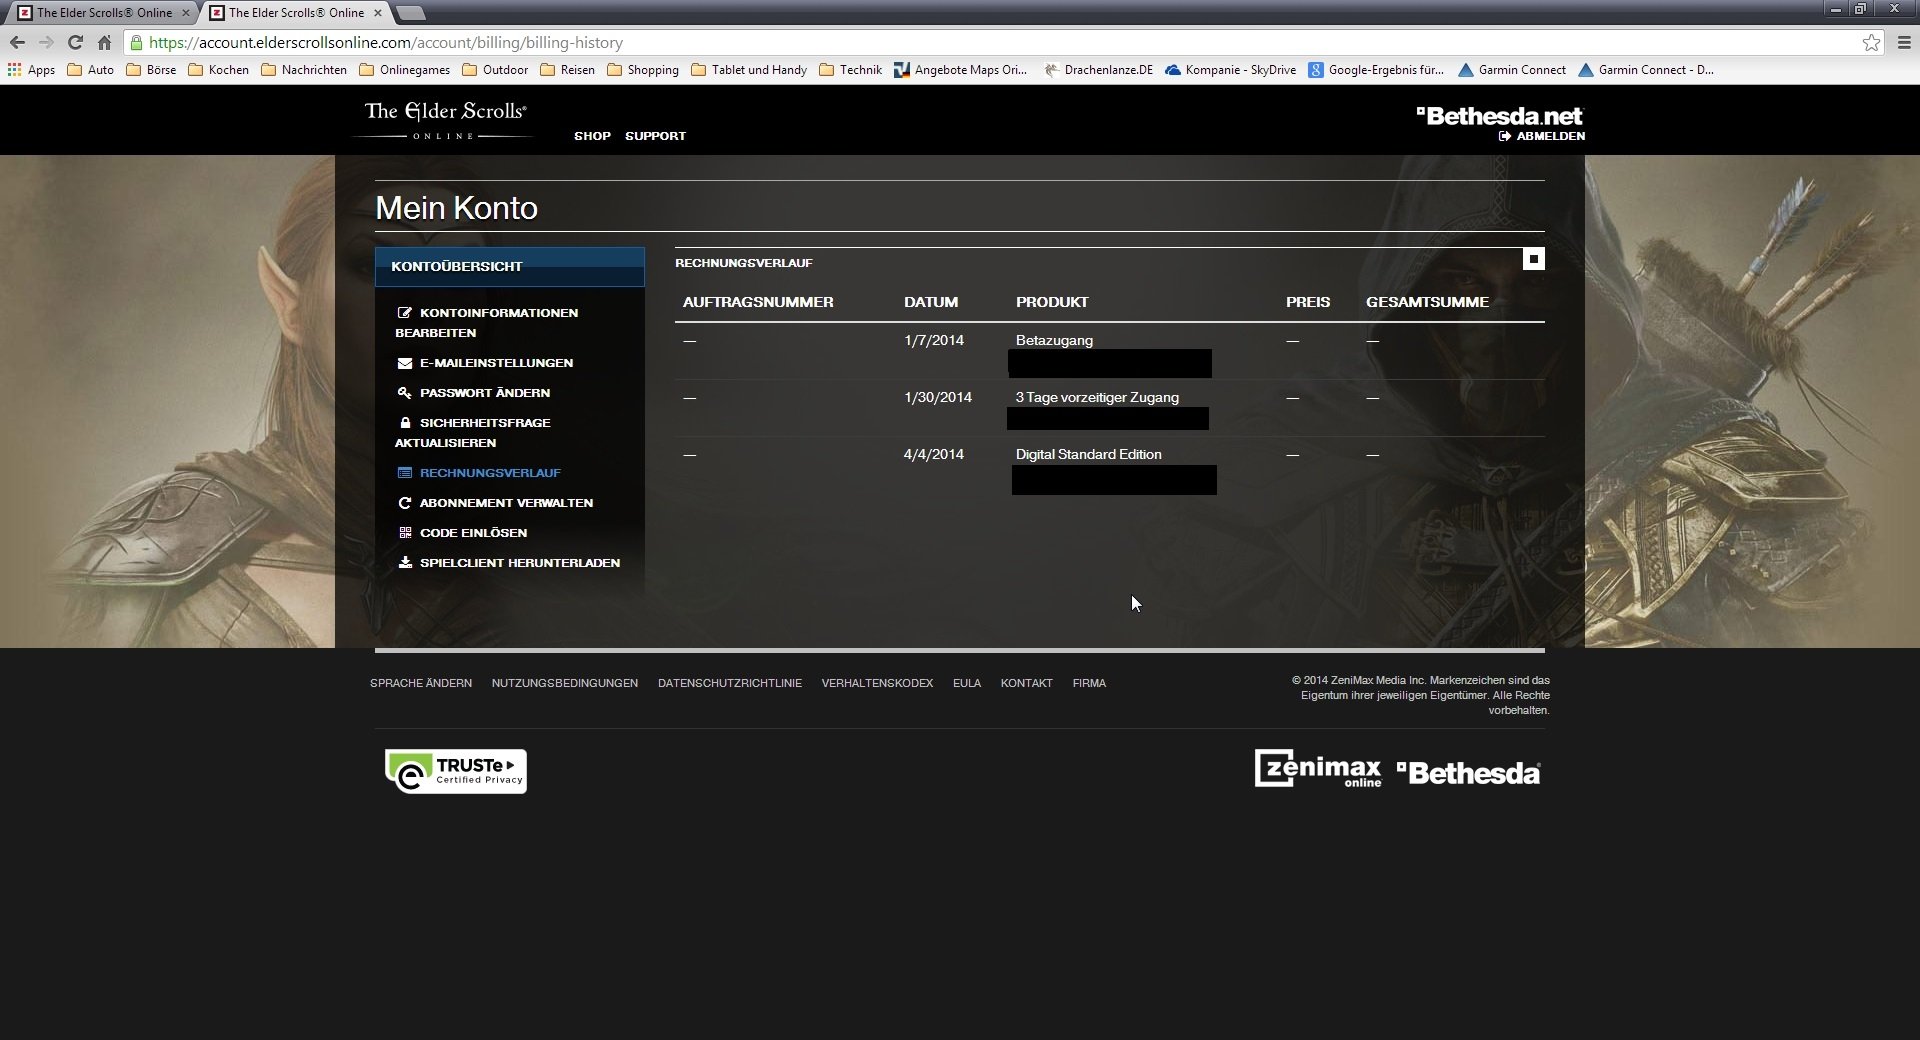The height and width of the screenshot is (1040, 1920).
Task: Click the browser back arrow
Action: [17, 42]
